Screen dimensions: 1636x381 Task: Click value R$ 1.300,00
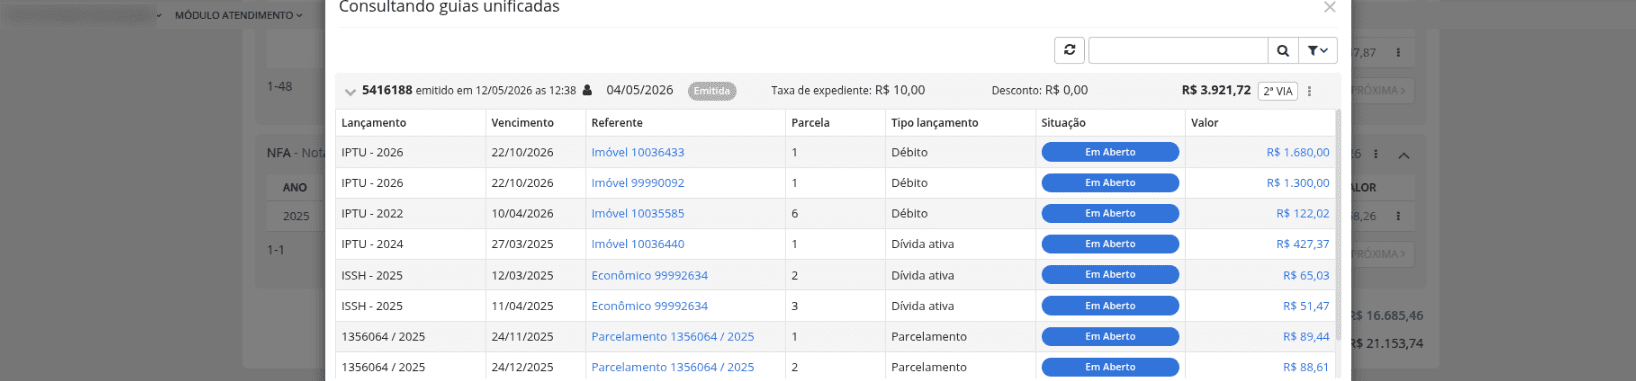[1297, 183]
